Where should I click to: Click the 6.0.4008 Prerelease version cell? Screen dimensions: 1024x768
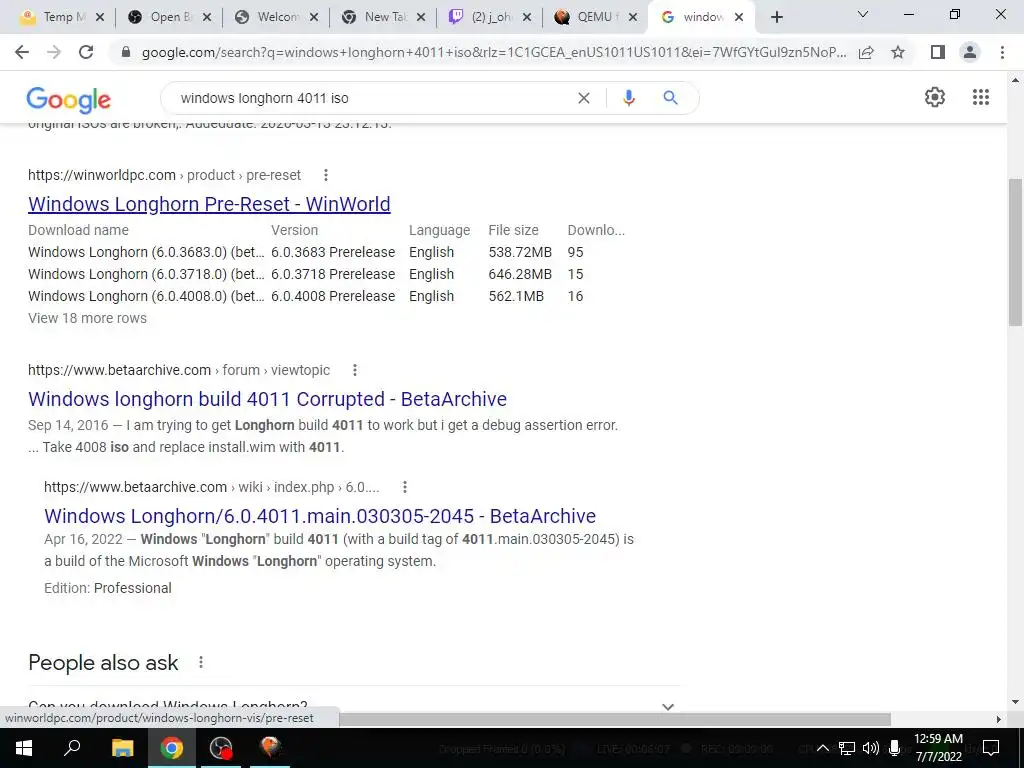(333, 296)
